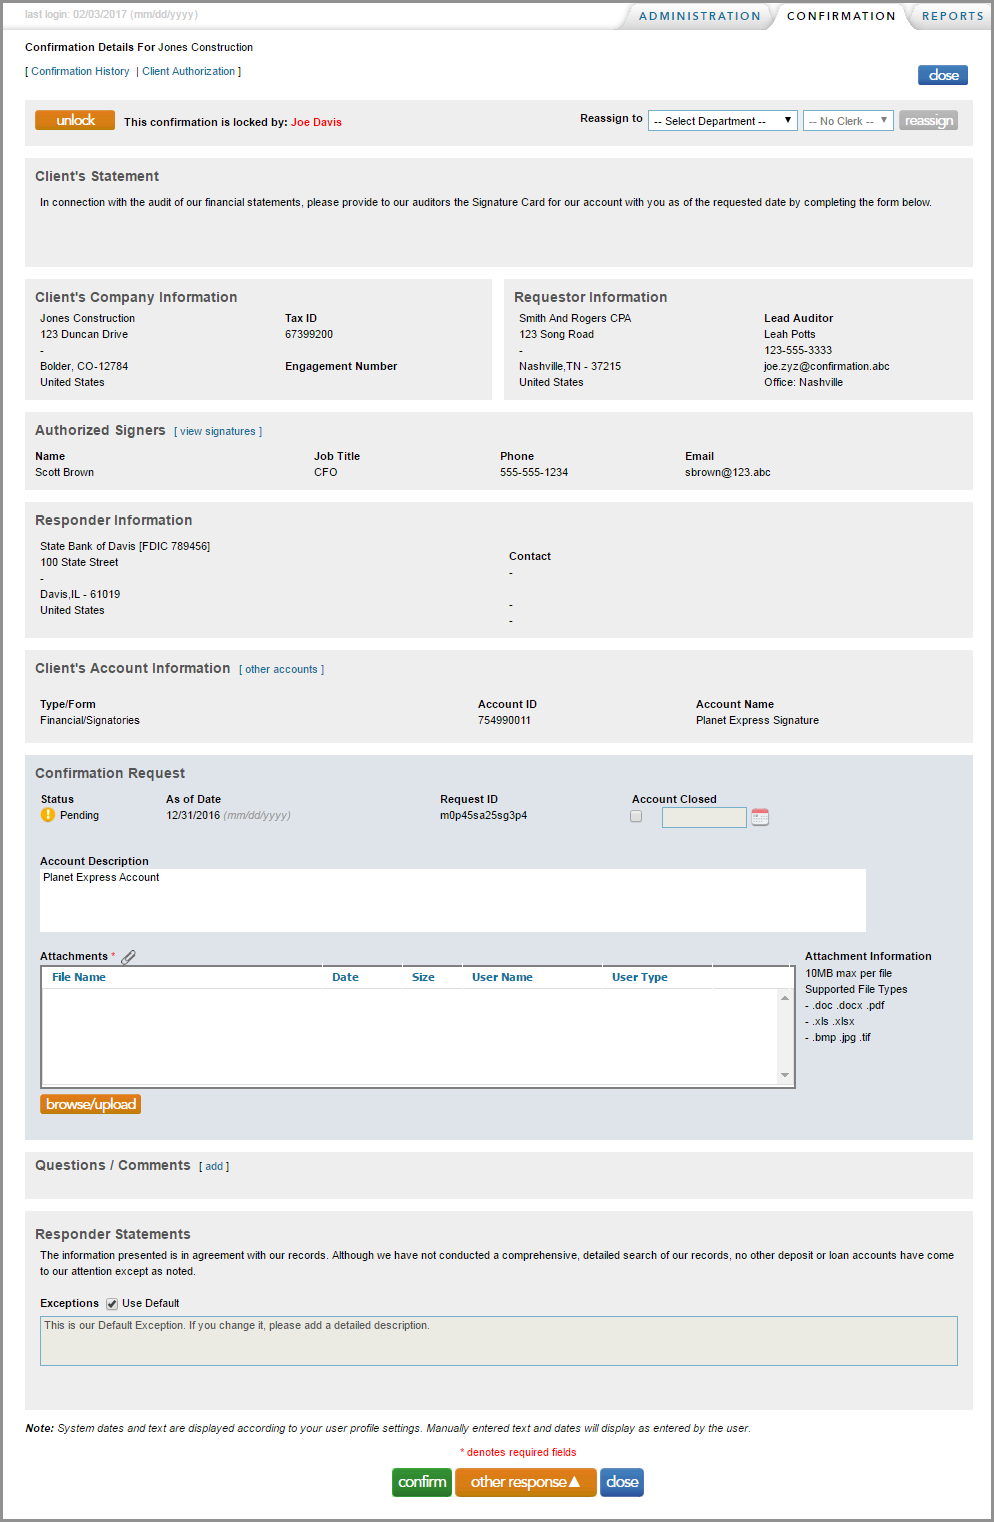
Task: Add a question or comment via add link
Action: click(x=214, y=1166)
